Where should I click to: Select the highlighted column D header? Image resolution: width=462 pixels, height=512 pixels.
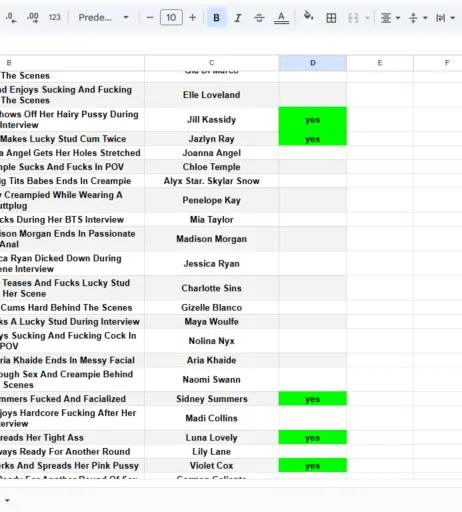click(x=313, y=63)
